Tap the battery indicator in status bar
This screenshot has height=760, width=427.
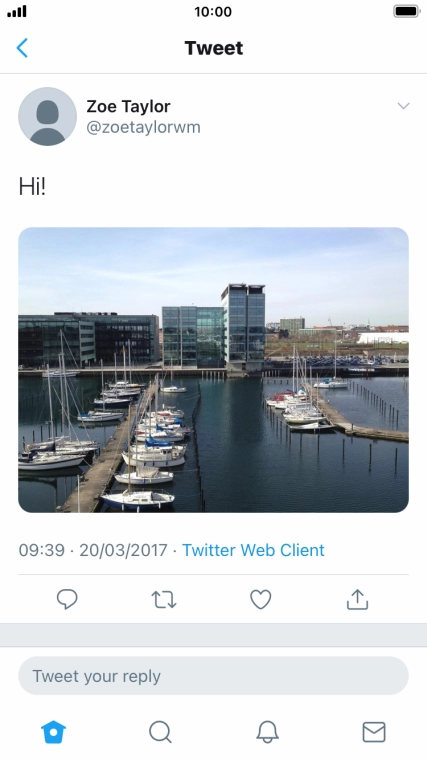(406, 11)
